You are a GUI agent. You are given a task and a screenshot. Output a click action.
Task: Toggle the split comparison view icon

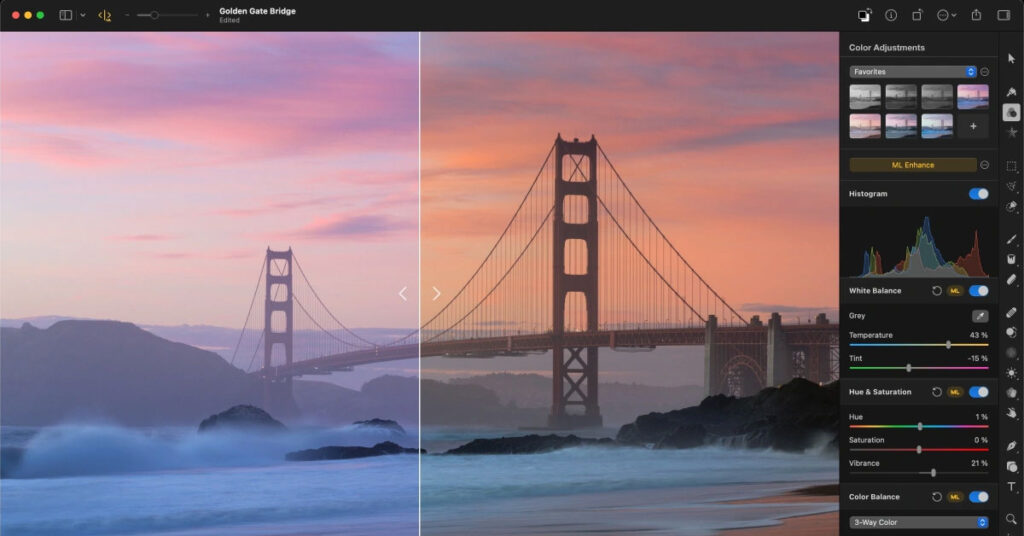tap(105, 15)
